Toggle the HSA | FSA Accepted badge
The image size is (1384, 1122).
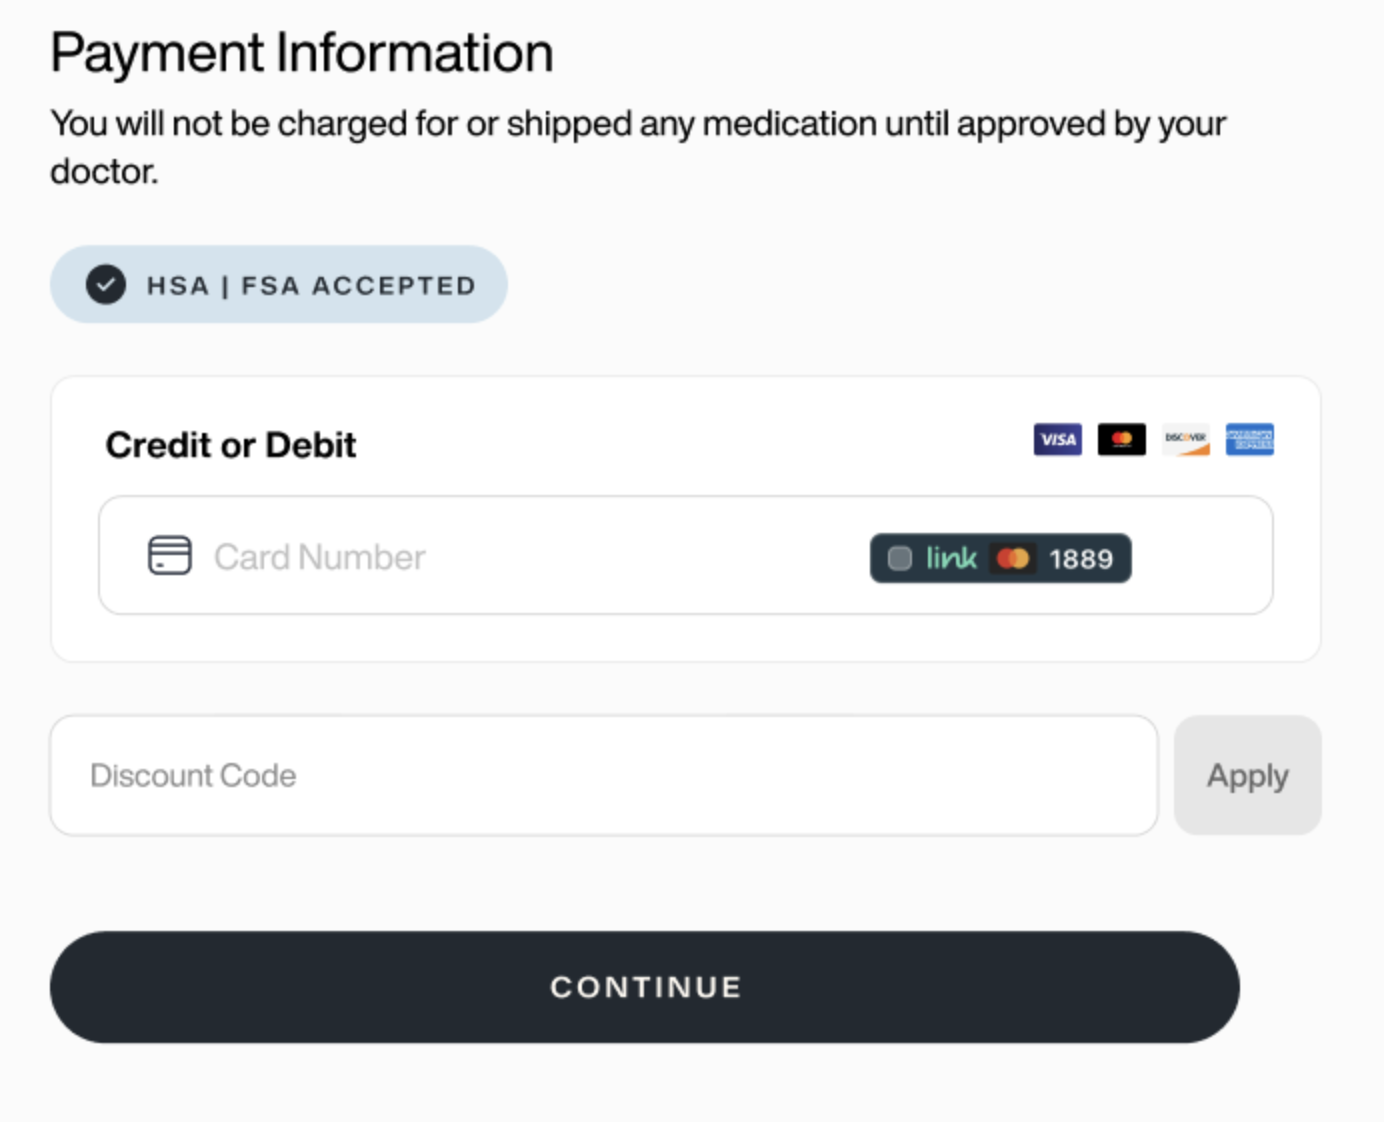coord(279,284)
